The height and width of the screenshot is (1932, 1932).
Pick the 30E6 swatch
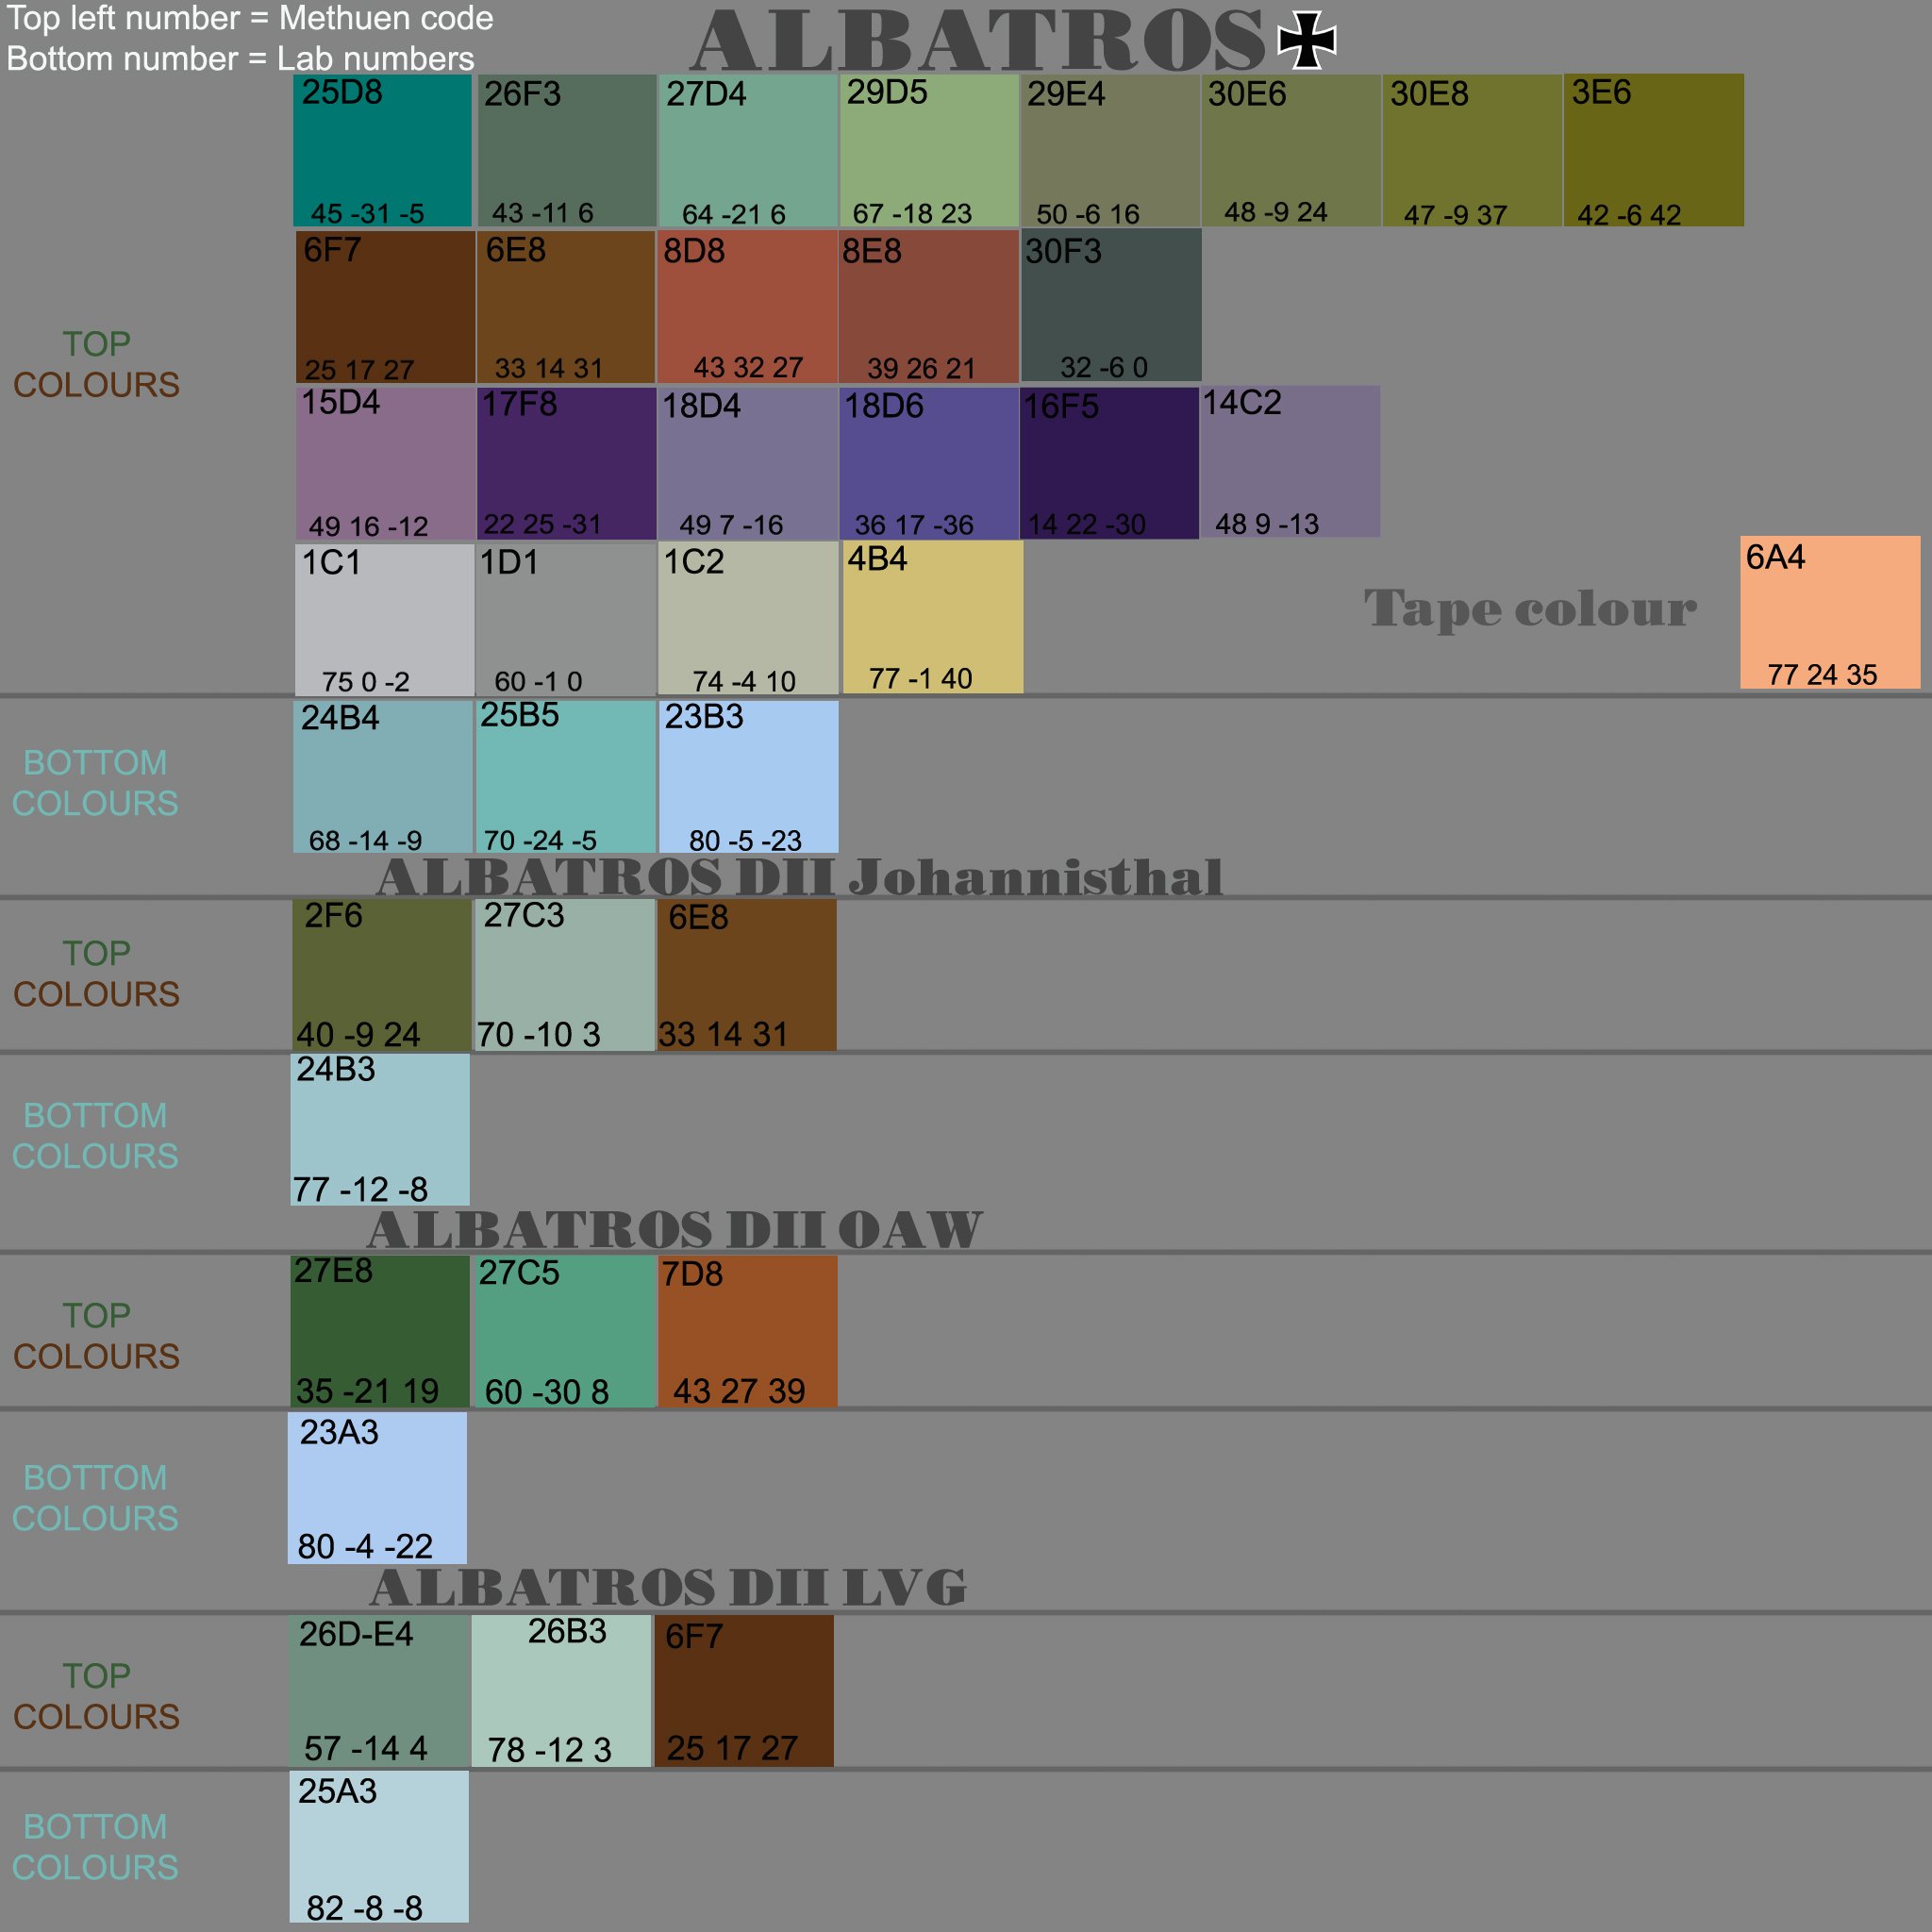(x=1291, y=150)
